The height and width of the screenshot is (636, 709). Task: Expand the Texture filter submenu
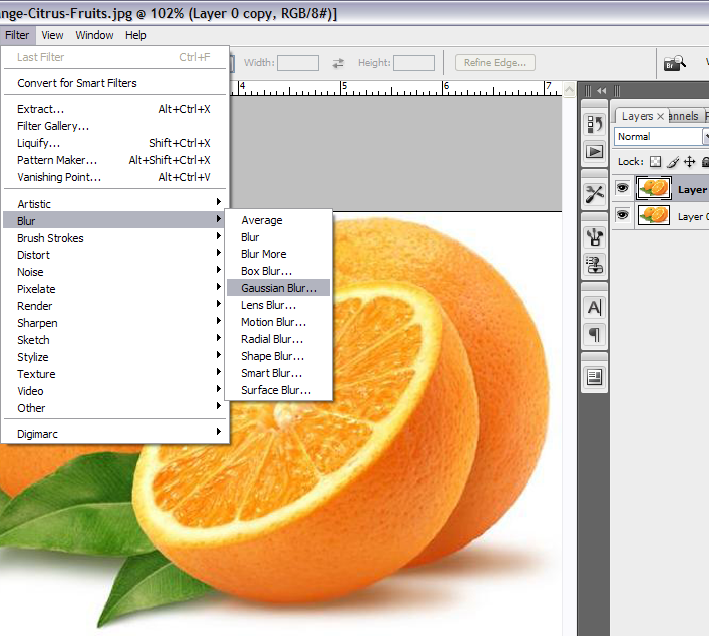coord(115,374)
